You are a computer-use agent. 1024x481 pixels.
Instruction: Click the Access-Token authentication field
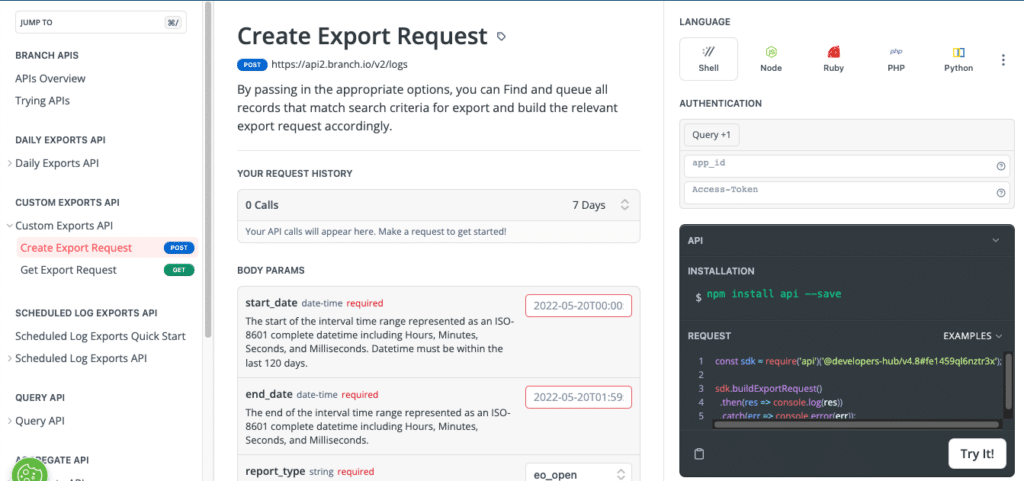pyautogui.click(x=846, y=193)
